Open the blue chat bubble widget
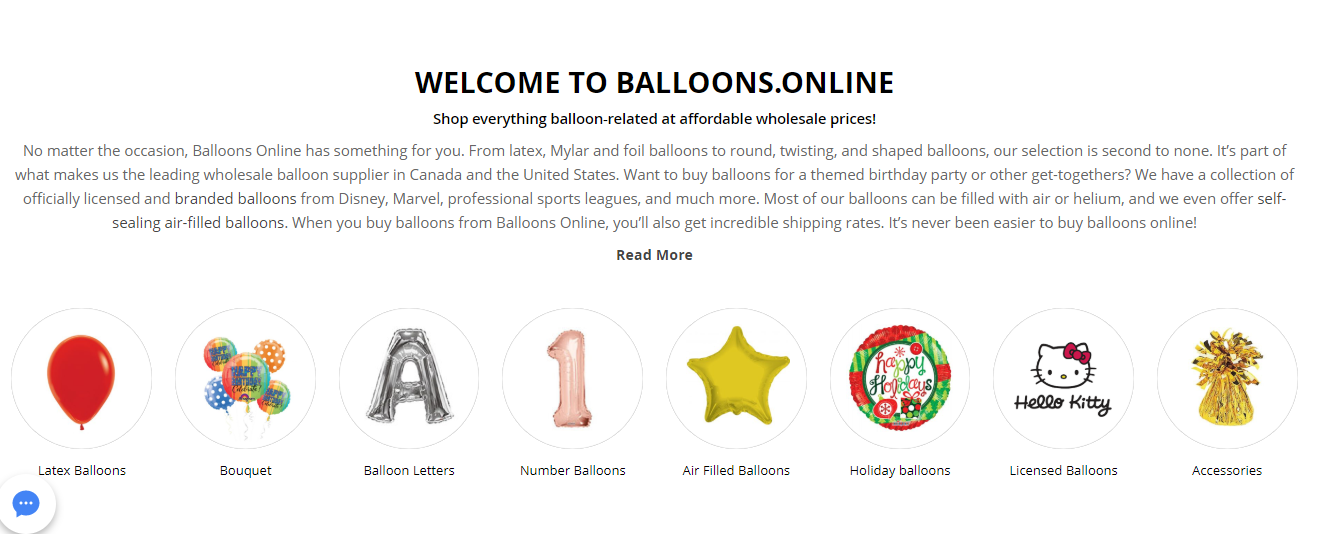 [26, 503]
